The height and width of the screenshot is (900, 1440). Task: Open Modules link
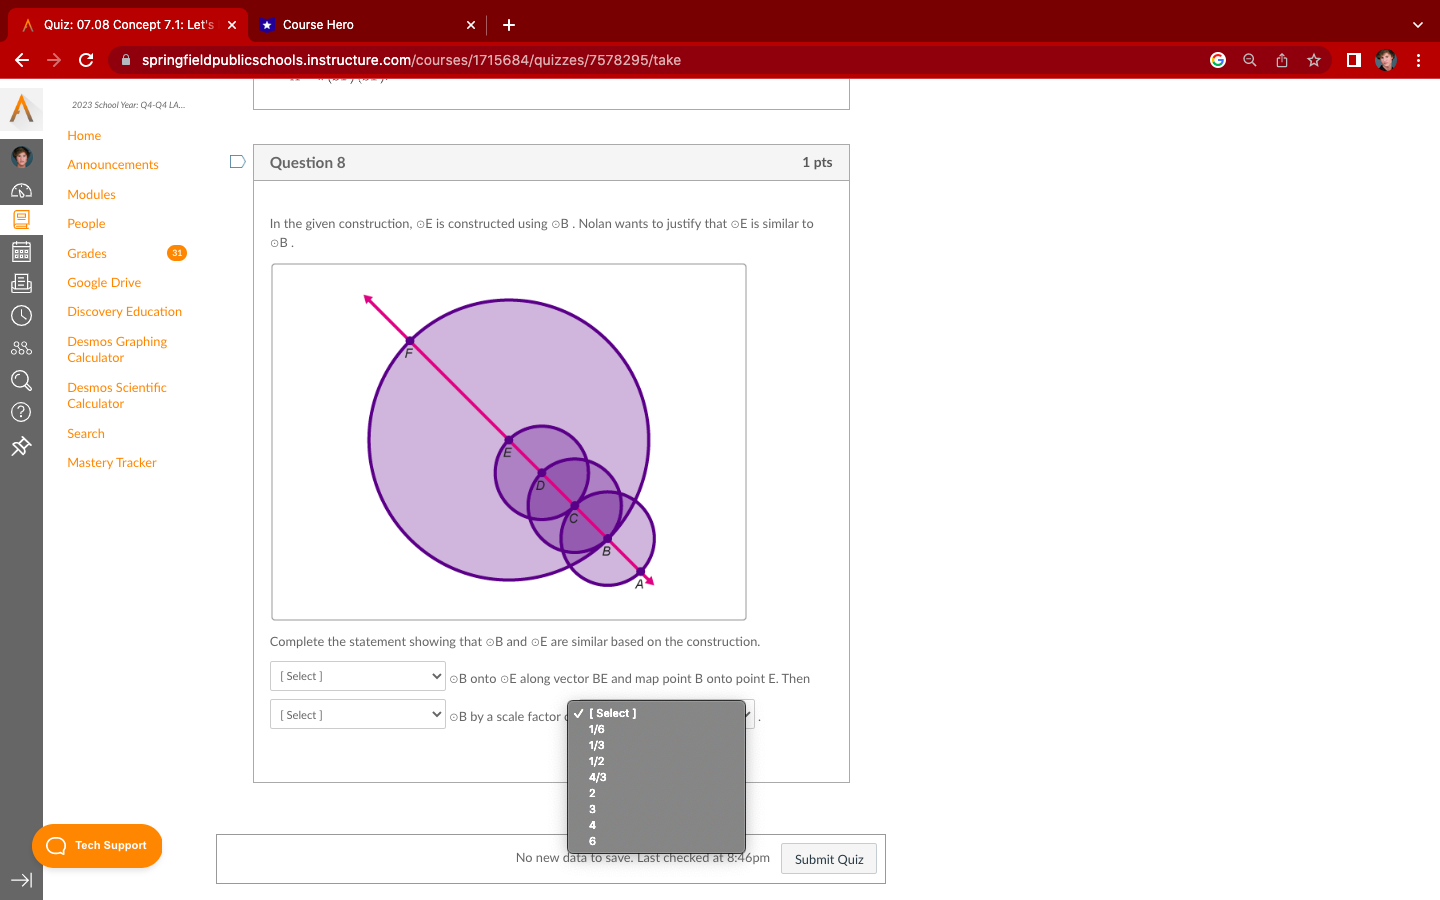coord(92,195)
